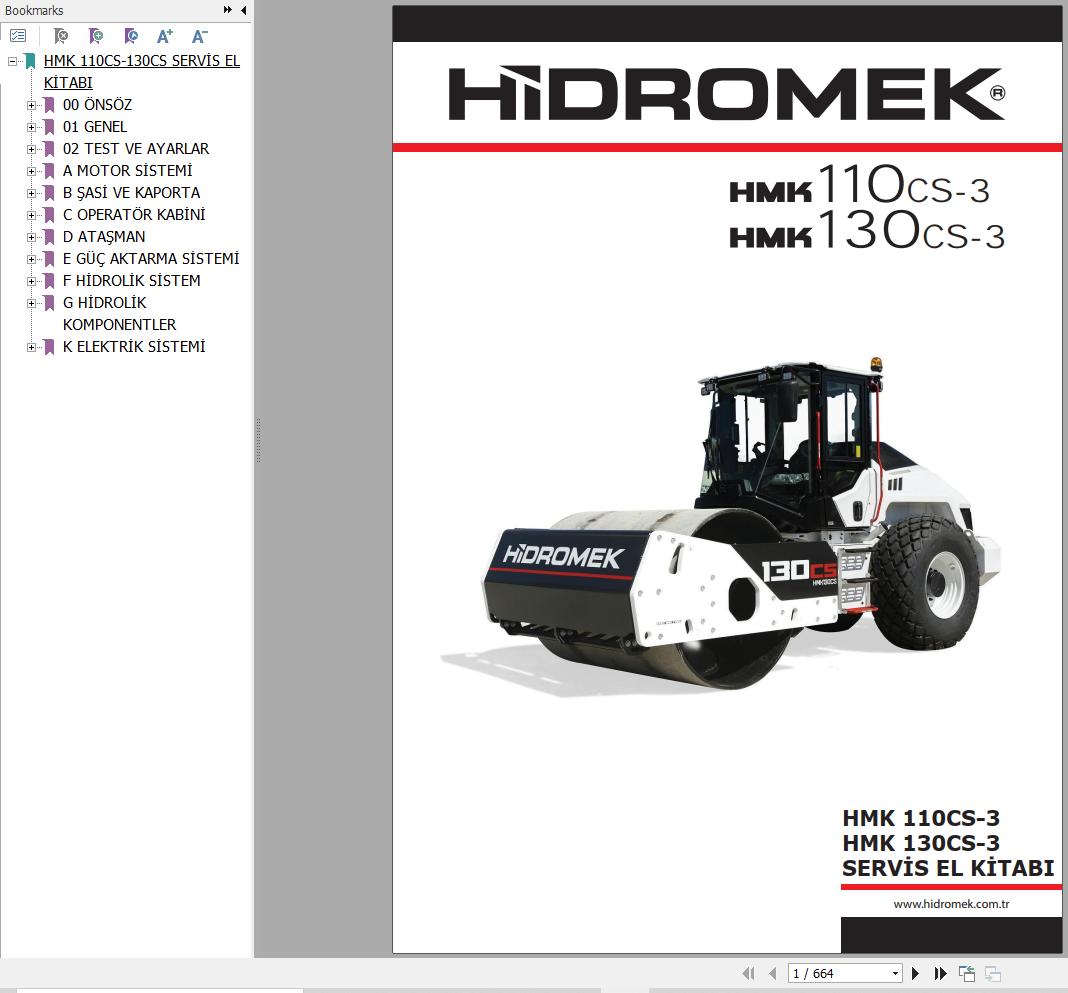Select the 02 TEST VE AYARLAR bookmark
This screenshot has height=993, width=1068.
136,149
